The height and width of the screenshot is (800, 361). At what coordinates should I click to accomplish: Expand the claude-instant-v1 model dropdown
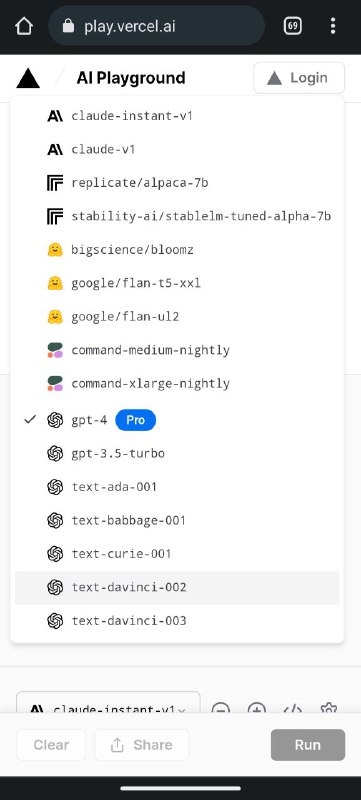108,707
